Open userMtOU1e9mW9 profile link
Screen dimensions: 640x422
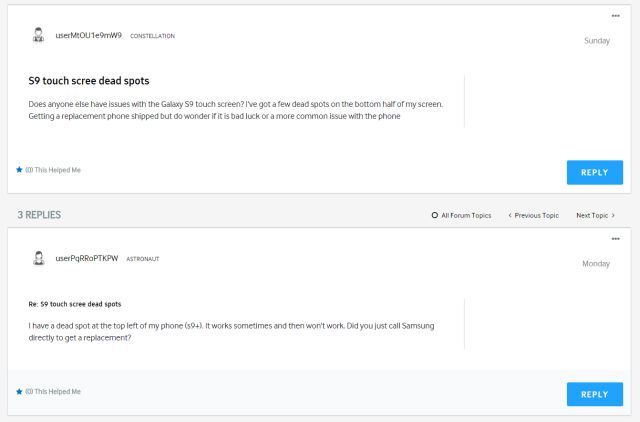[89, 36]
